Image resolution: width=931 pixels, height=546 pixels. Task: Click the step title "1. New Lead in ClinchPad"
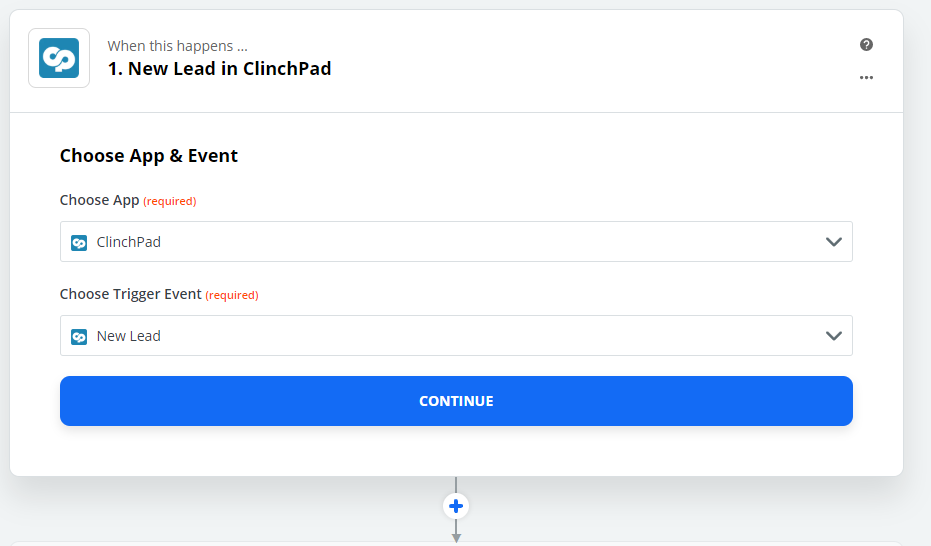pos(219,69)
